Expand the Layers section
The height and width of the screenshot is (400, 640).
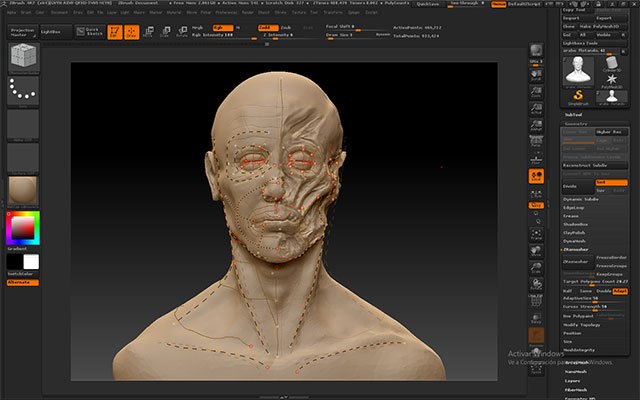coord(572,381)
